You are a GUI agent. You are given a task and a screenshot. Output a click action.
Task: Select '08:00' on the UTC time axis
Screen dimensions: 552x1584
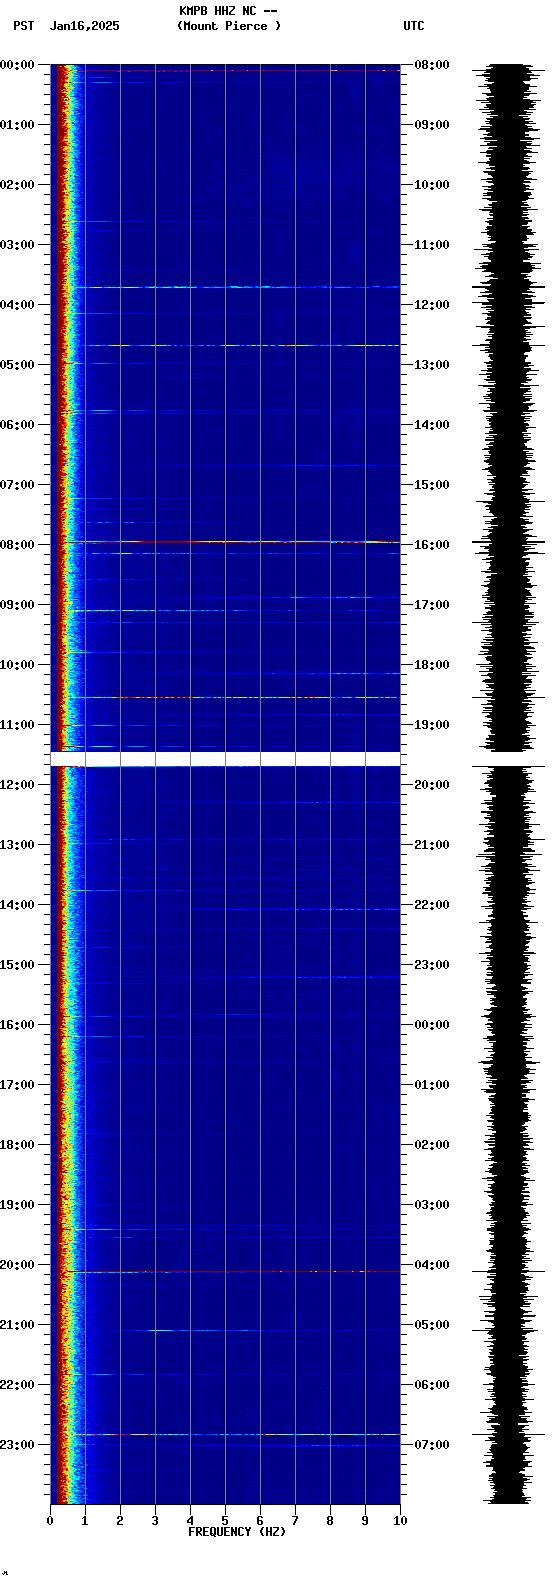432,65
